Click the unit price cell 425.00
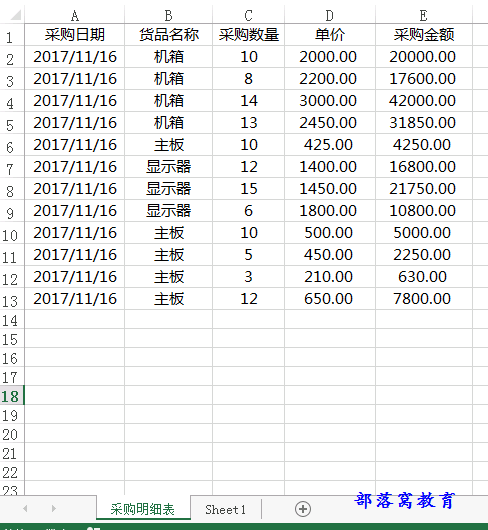 [x=330, y=145]
